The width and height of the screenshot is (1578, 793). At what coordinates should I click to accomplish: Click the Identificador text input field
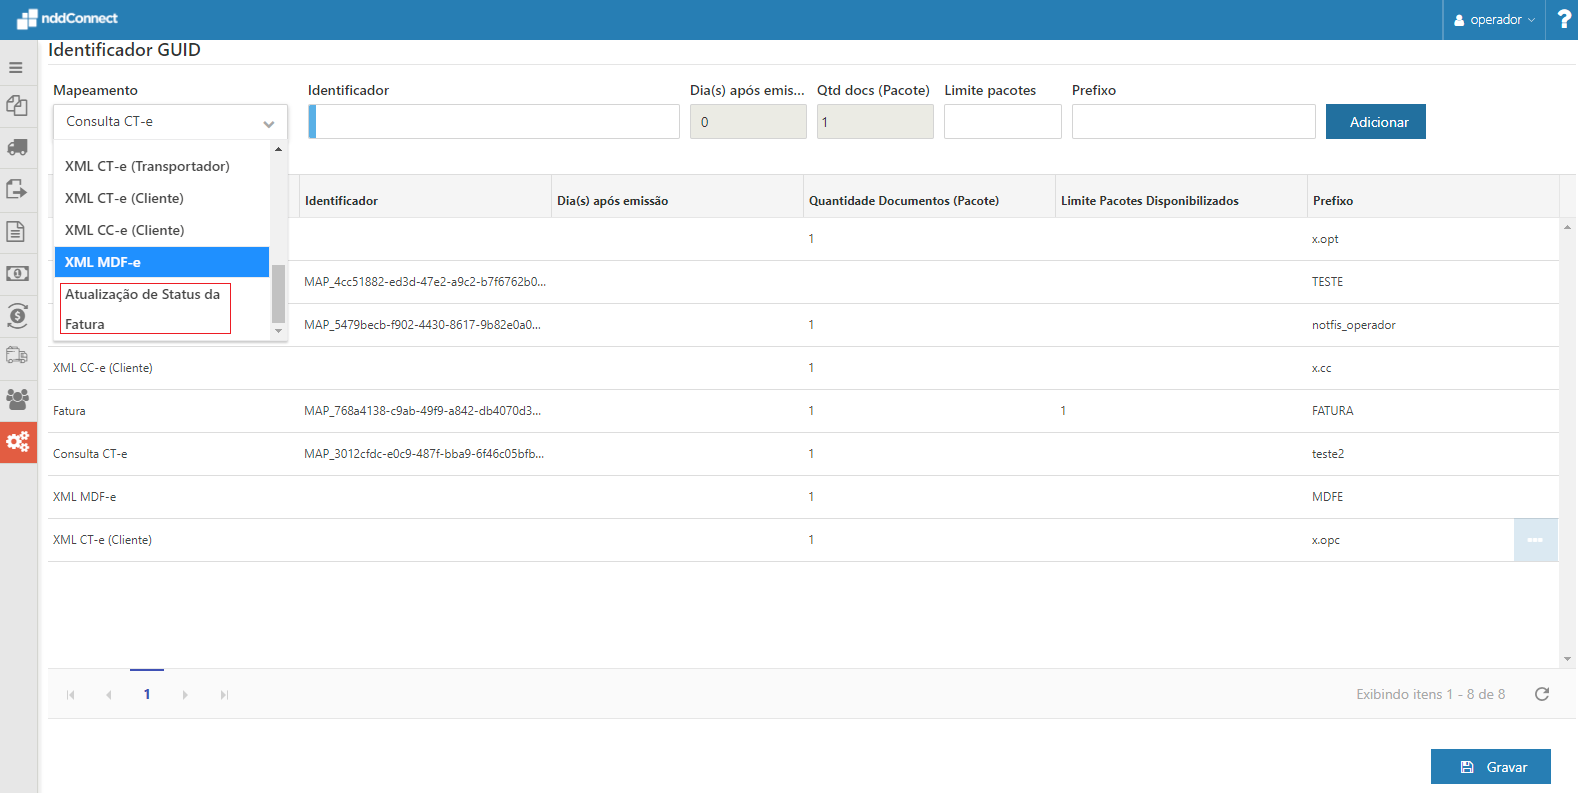(496, 122)
